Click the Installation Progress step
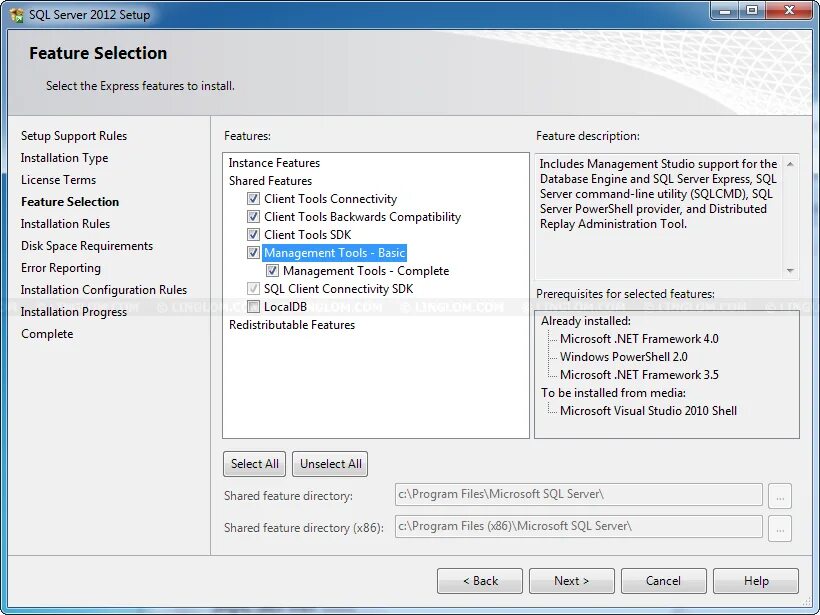The width and height of the screenshot is (820, 615). tap(74, 312)
